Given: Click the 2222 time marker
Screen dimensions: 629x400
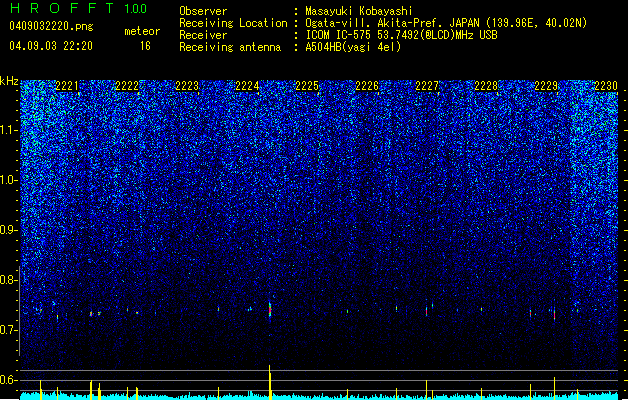Looking at the screenshot, I should pyautogui.click(x=127, y=86).
